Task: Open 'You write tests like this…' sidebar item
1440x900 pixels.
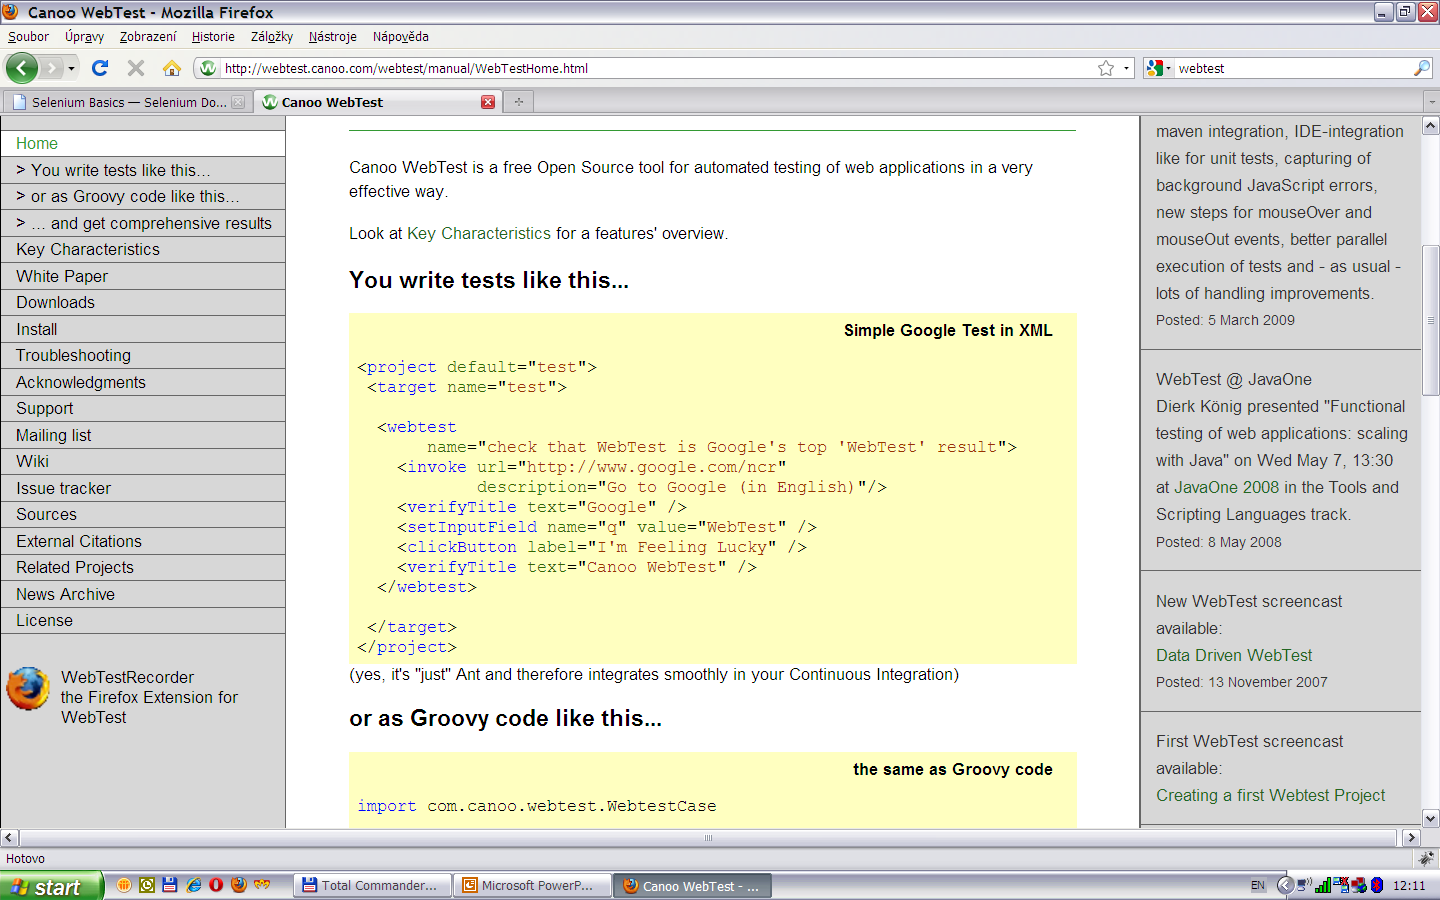Action: (143, 170)
